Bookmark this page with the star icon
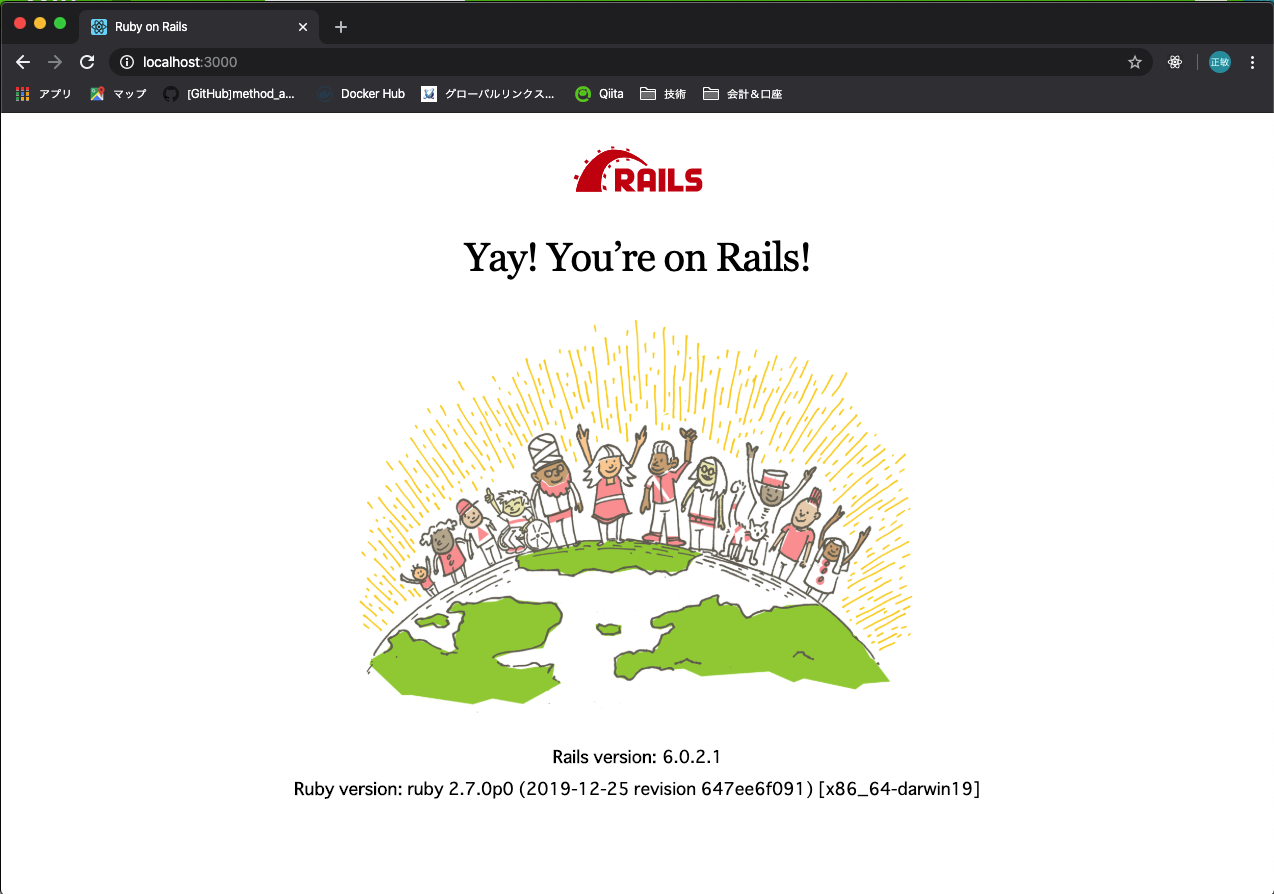This screenshot has width=1274, height=894. click(x=1135, y=62)
